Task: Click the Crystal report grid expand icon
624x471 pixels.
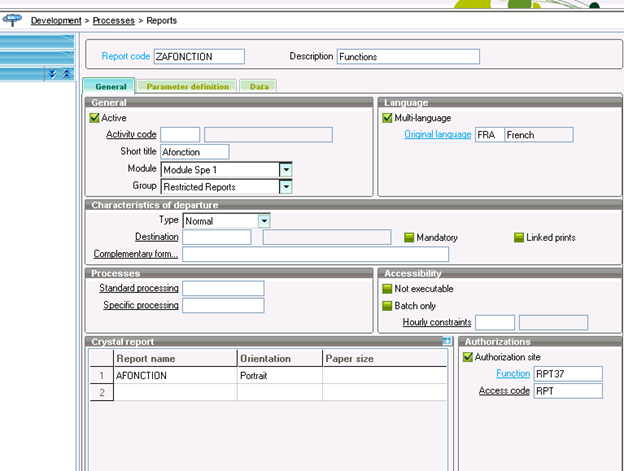Action: click(448, 342)
